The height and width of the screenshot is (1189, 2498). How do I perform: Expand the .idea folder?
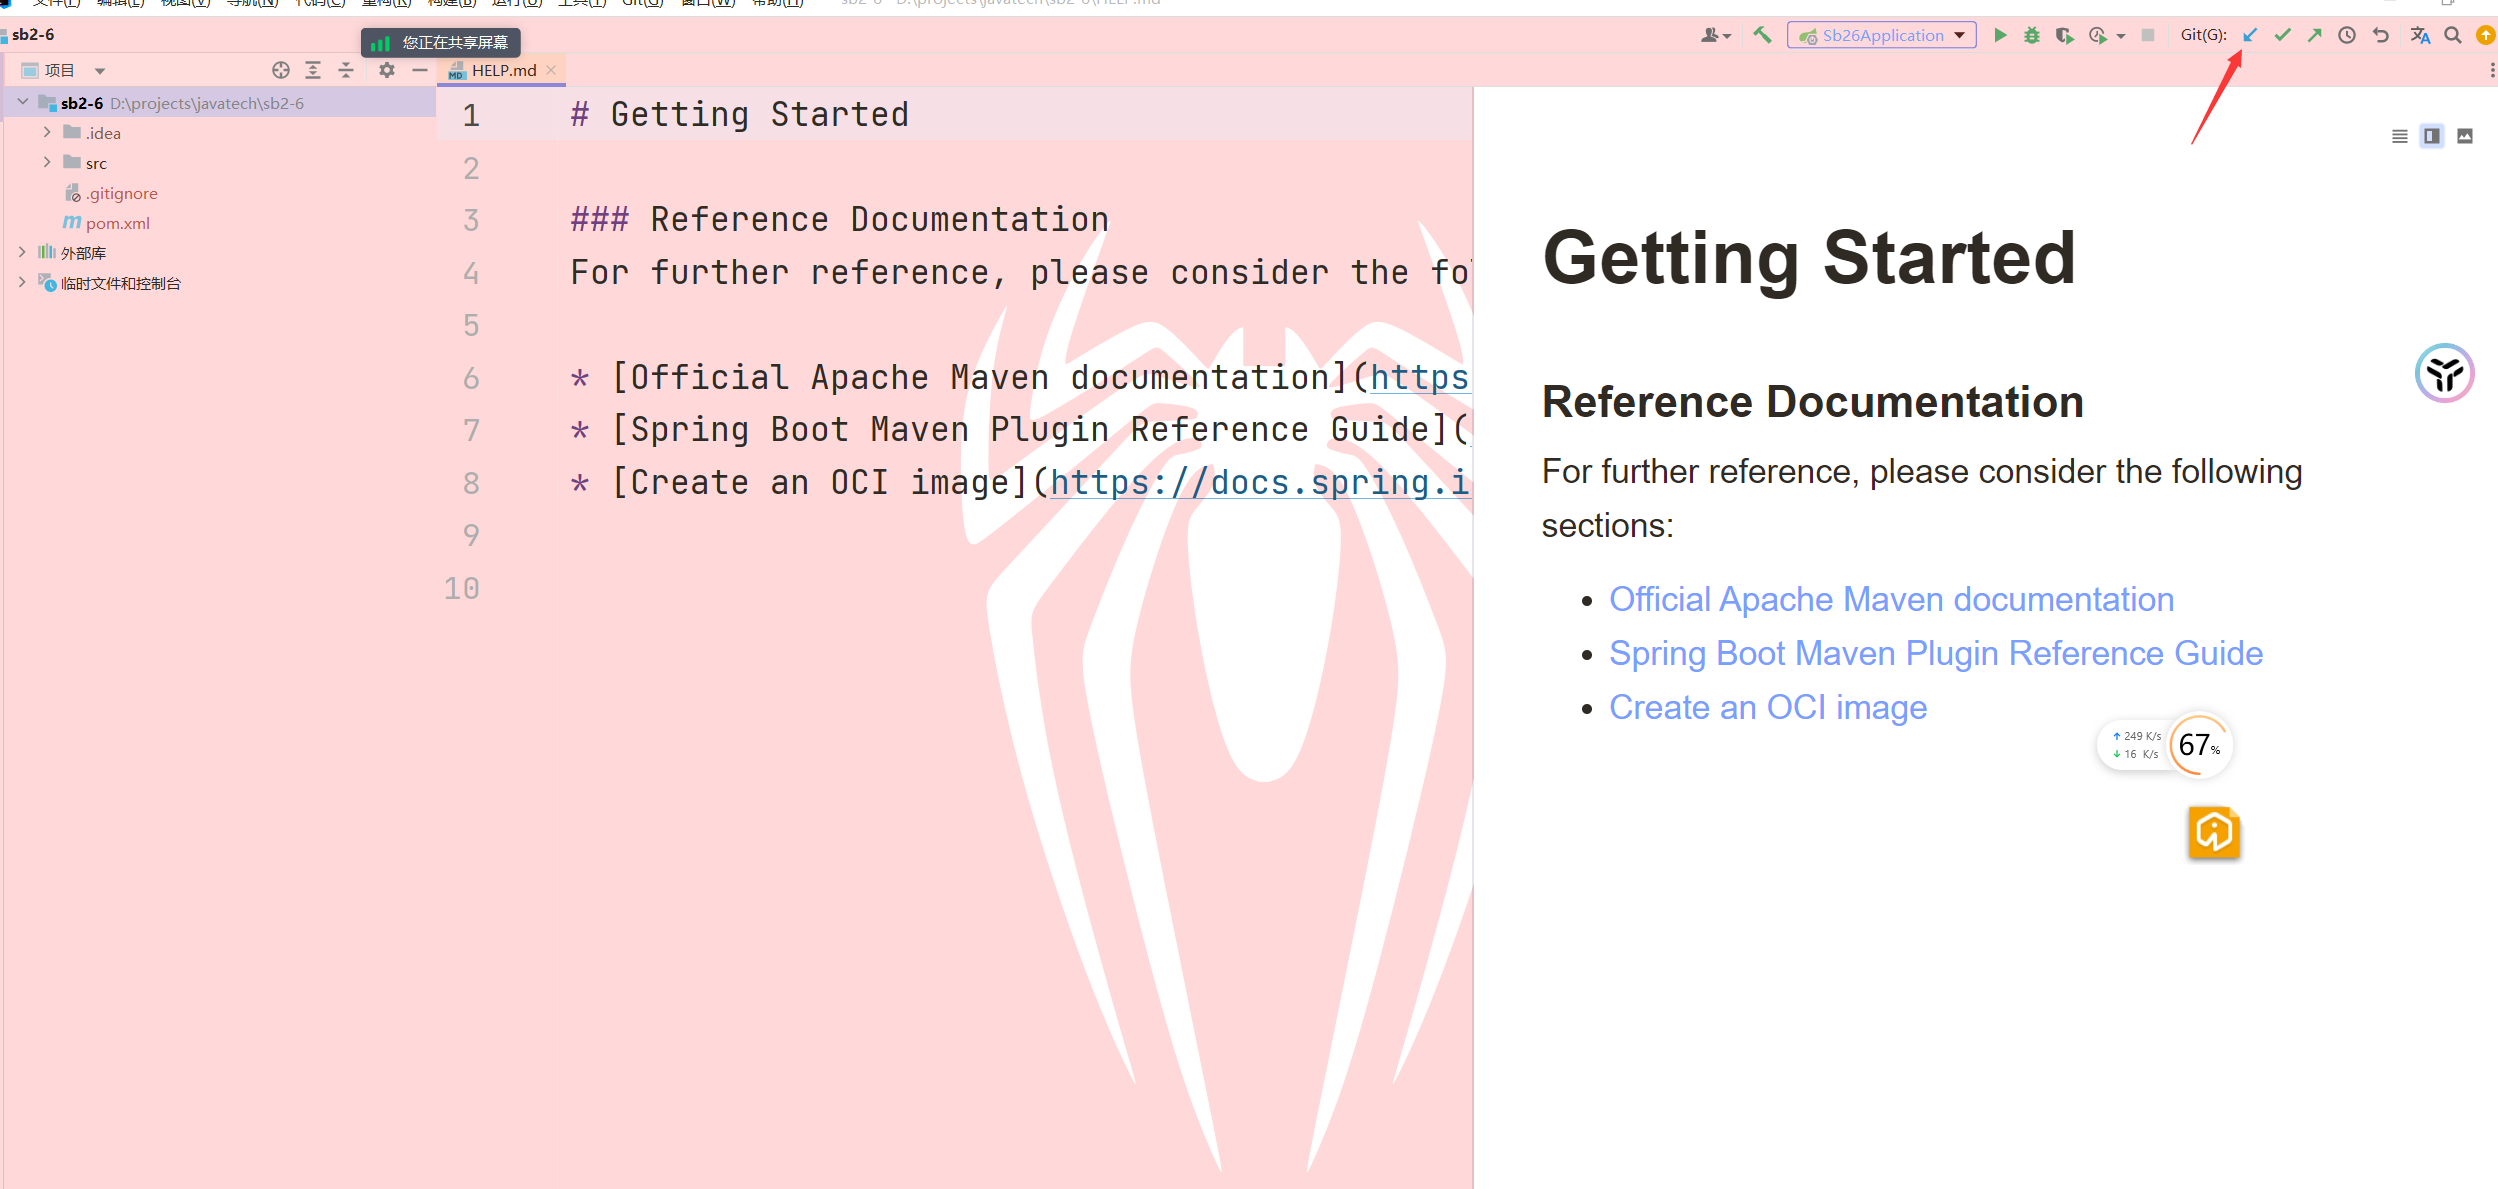point(47,132)
